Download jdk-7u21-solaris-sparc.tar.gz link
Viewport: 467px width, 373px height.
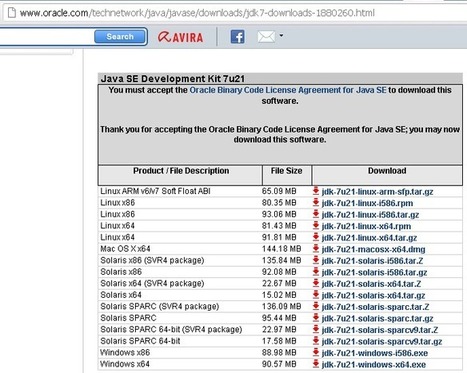(x=377, y=318)
